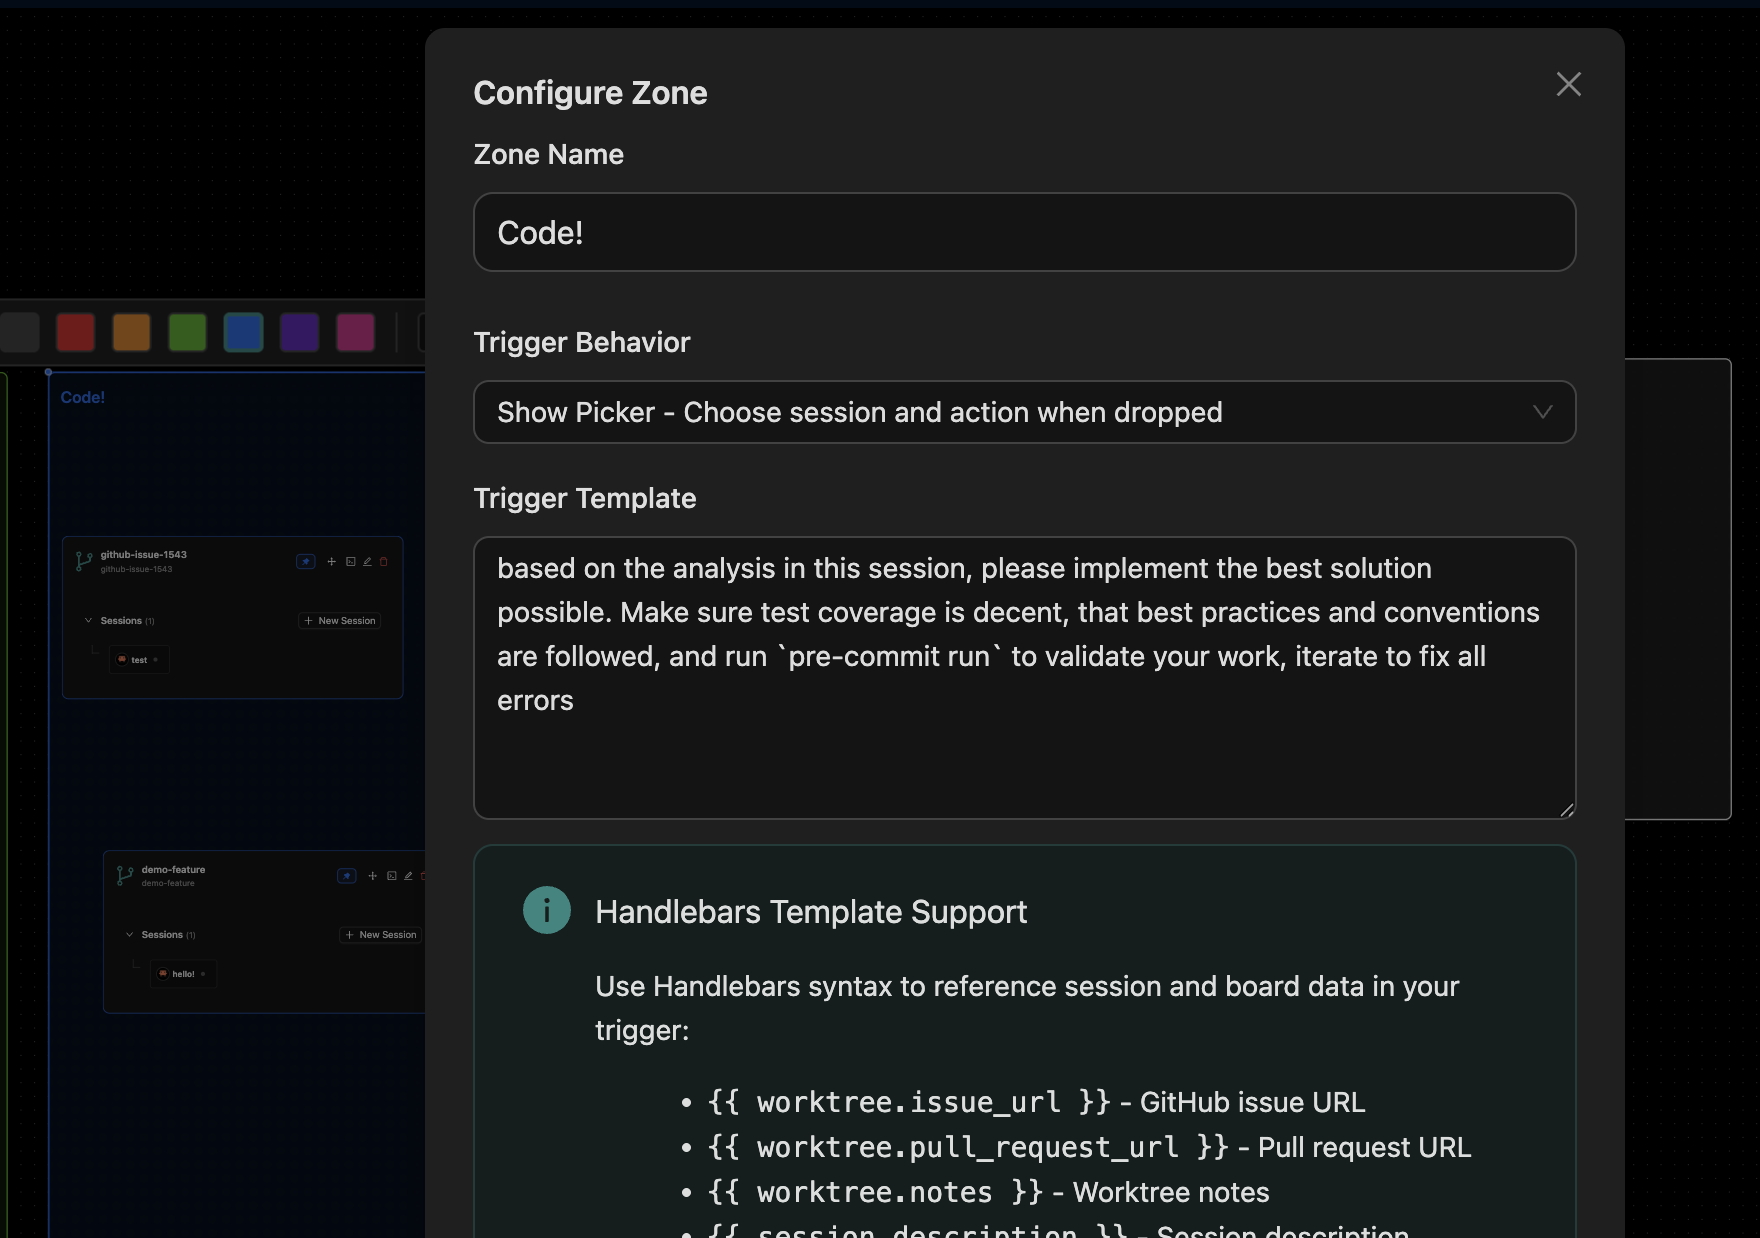Select the test session chip

coord(139,659)
